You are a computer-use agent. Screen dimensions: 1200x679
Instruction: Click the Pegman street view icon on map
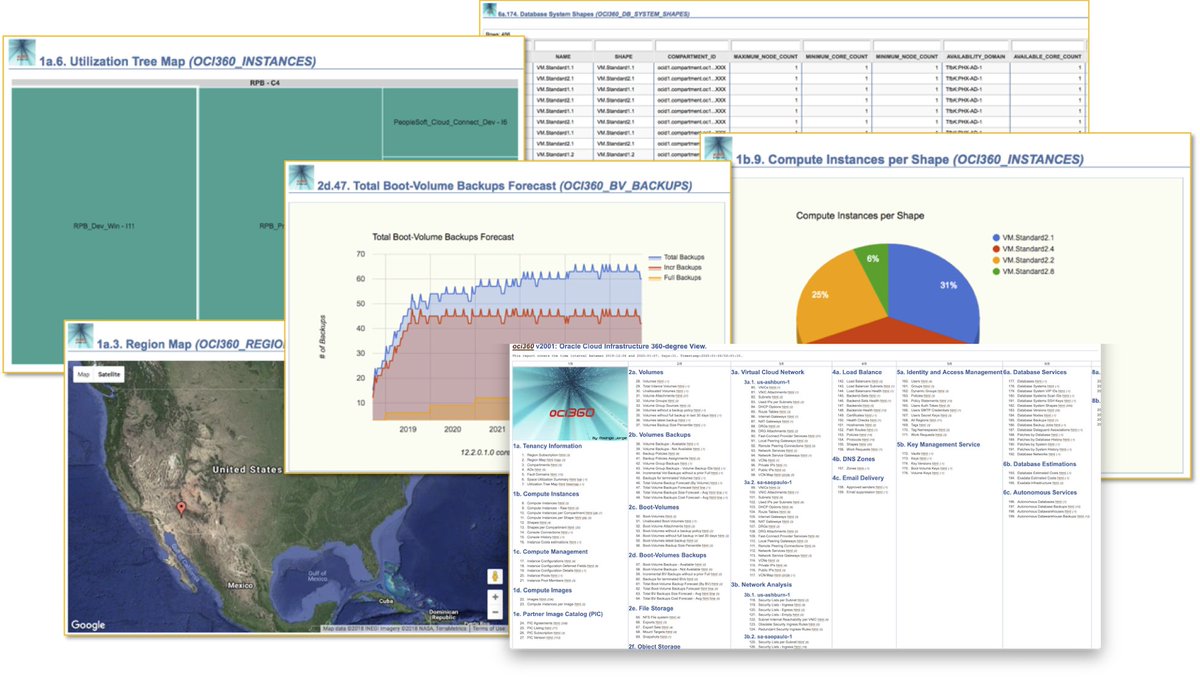click(494, 578)
